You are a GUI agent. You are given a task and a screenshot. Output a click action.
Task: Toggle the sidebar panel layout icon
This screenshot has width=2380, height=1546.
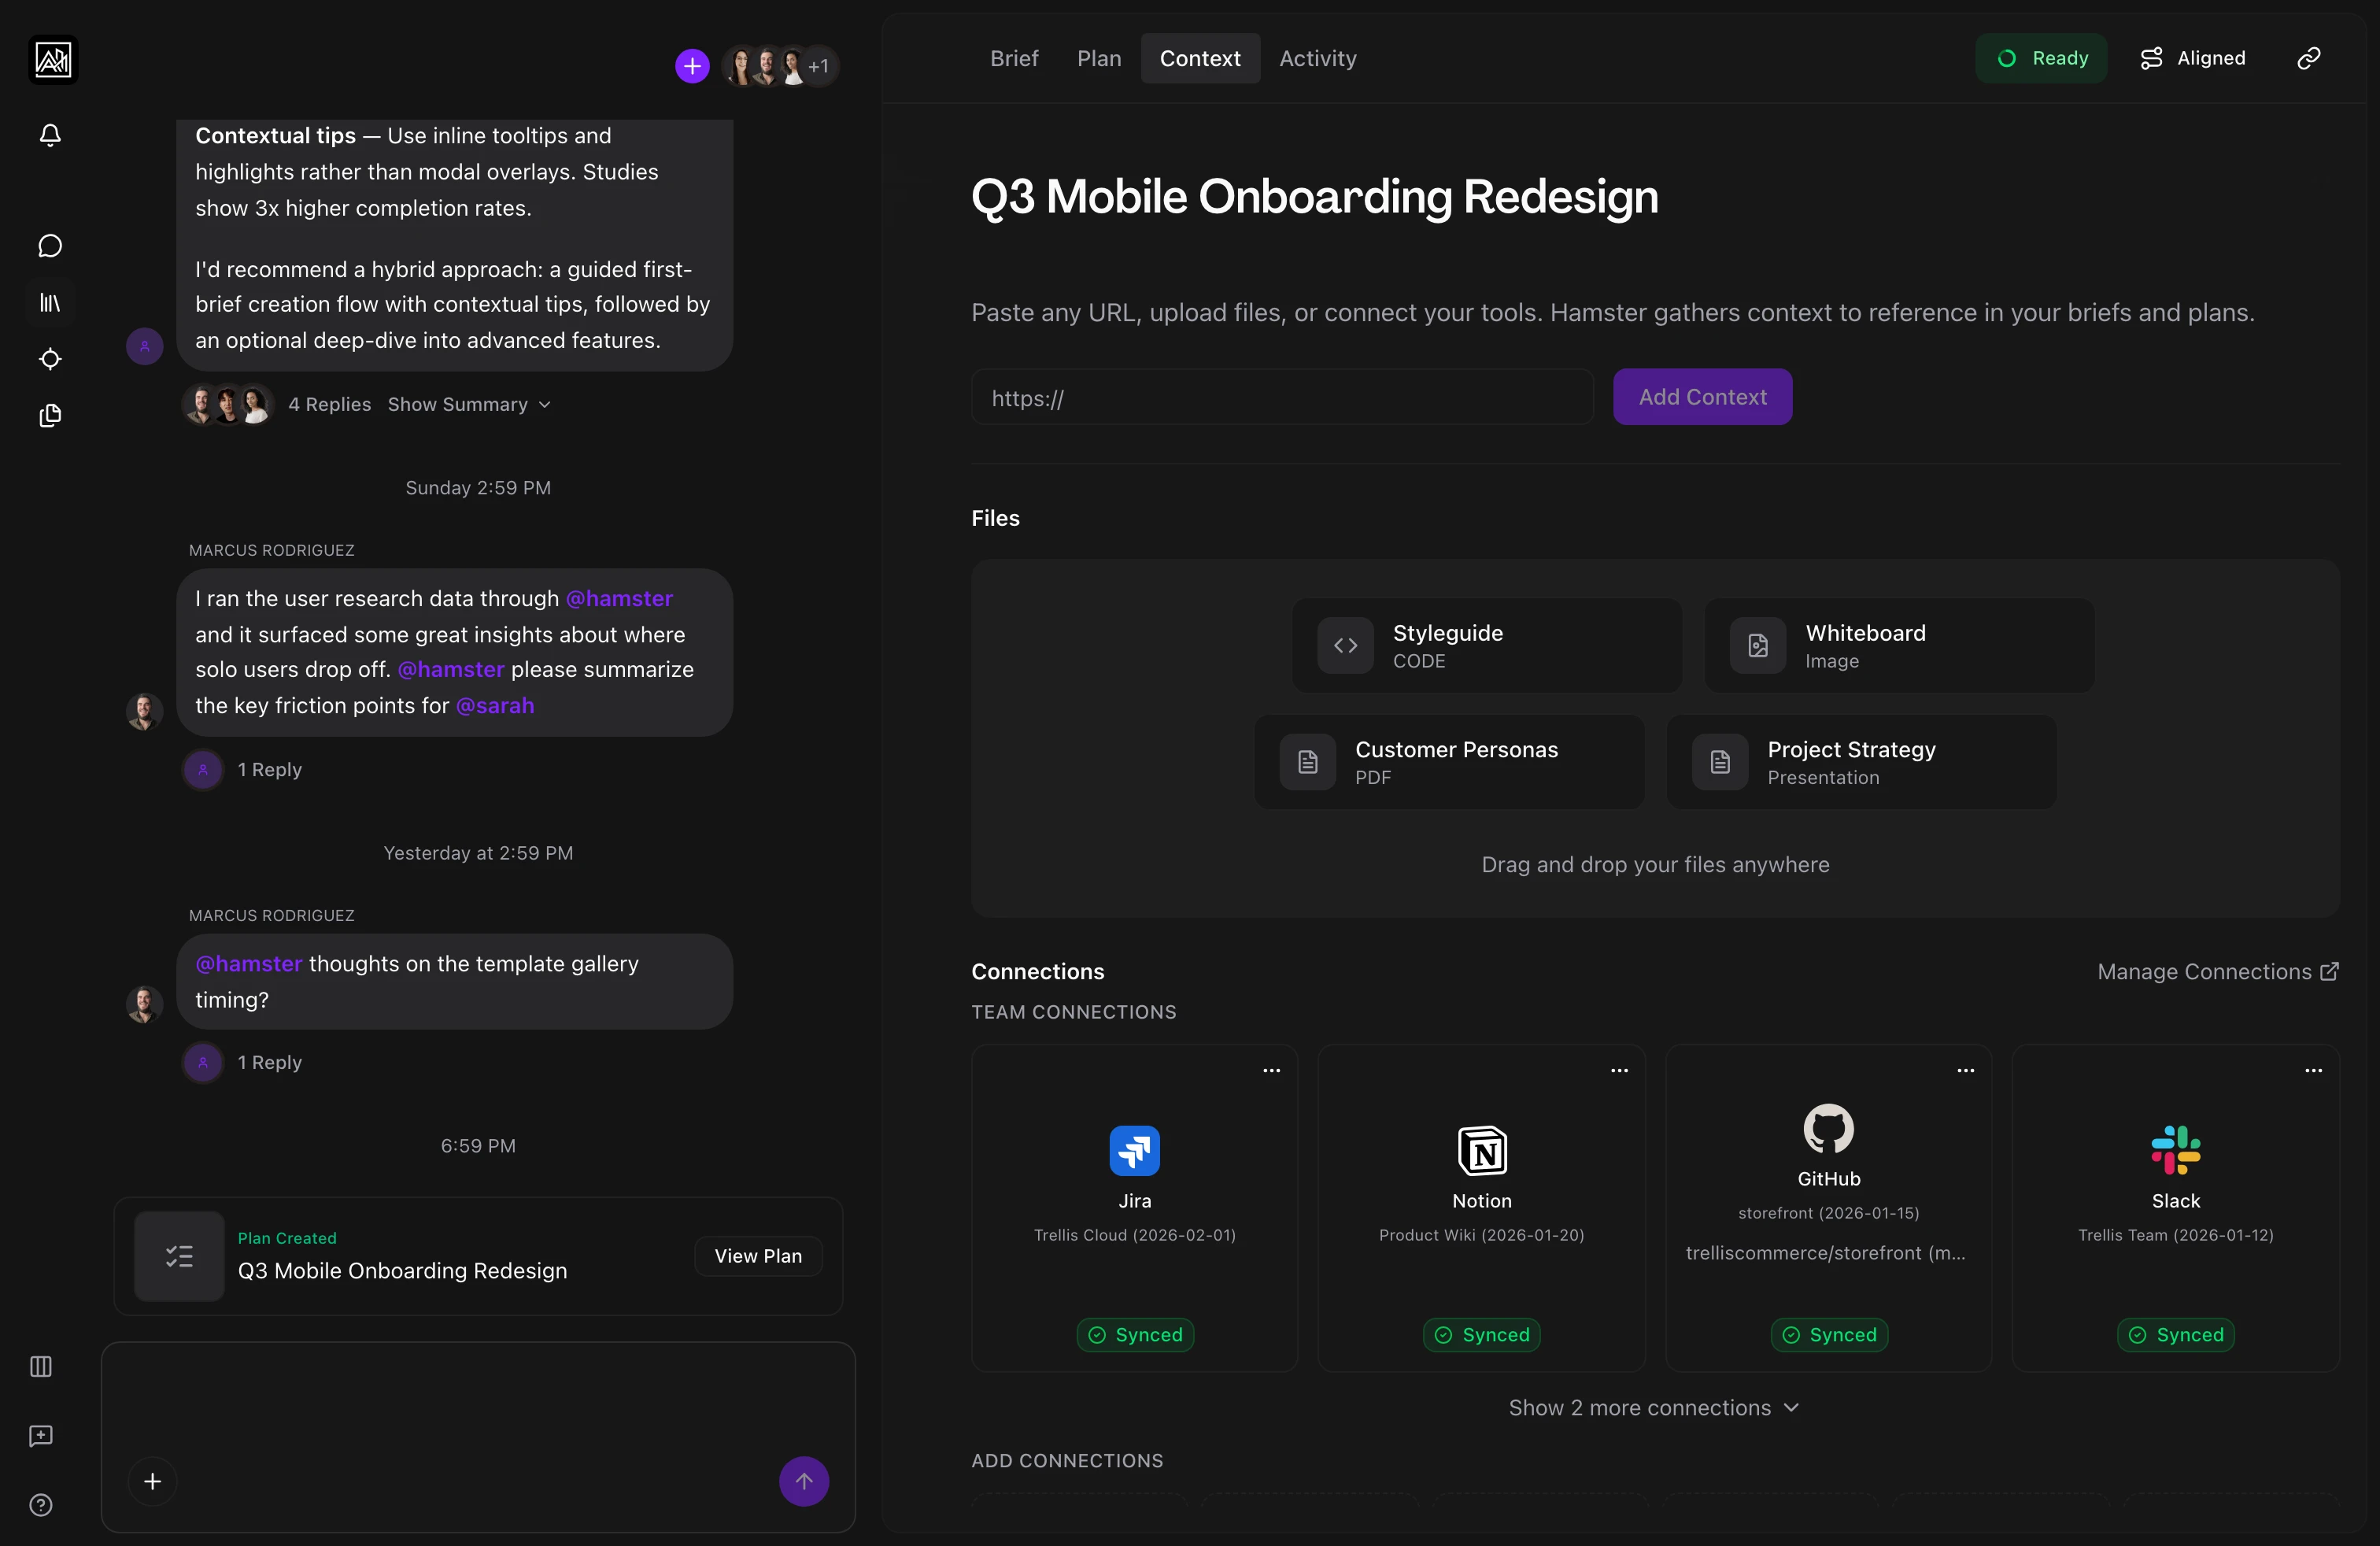[41, 1366]
